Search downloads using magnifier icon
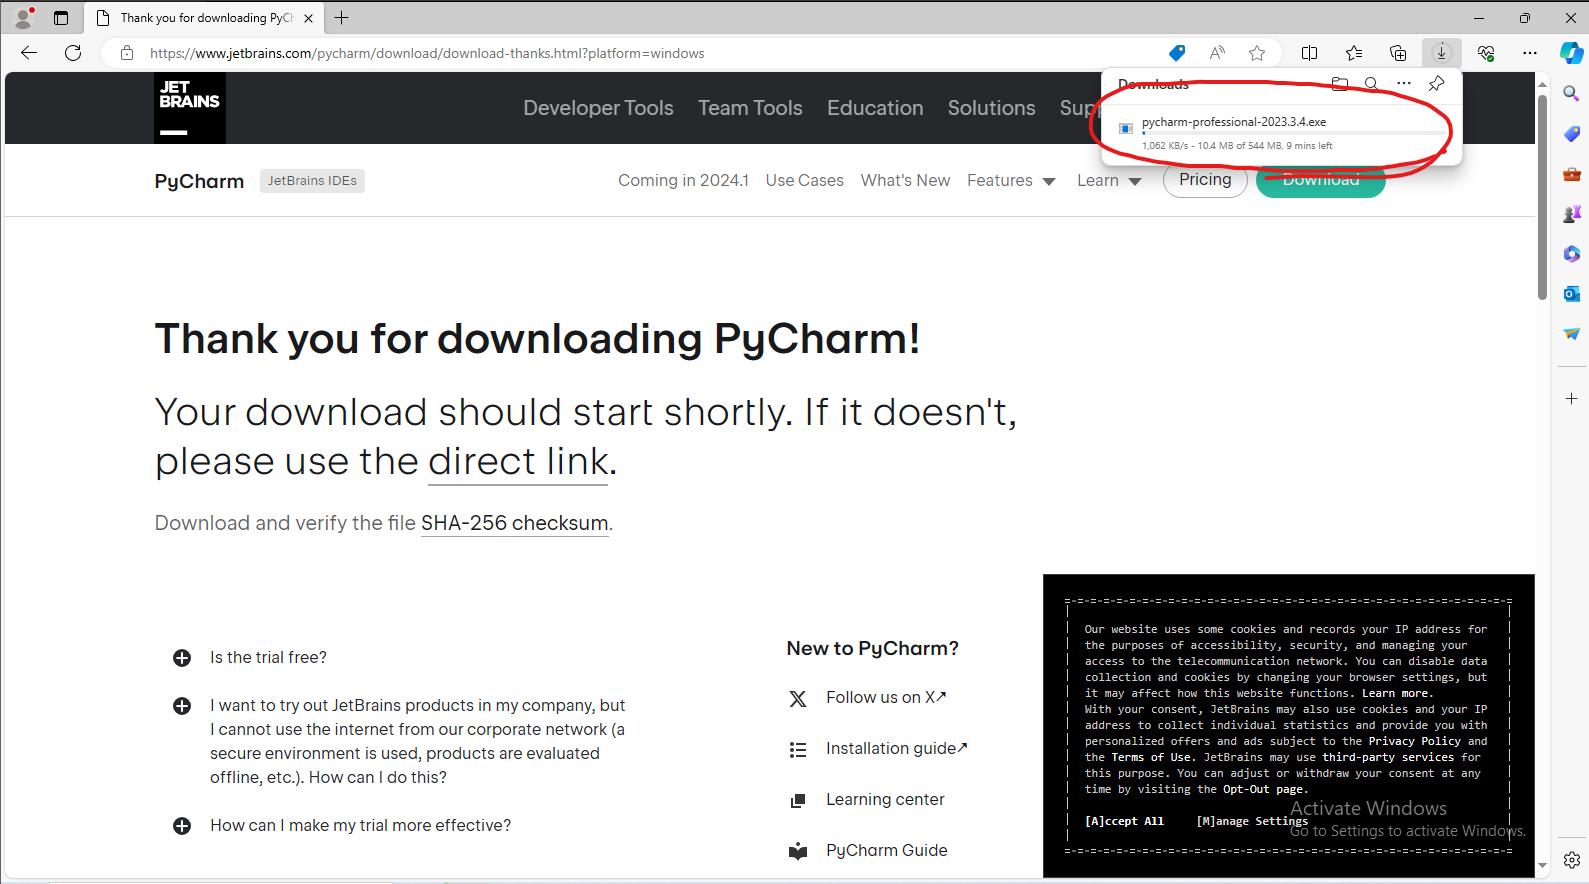Viewport: 1589px width, 884px height. point(1371,84)
